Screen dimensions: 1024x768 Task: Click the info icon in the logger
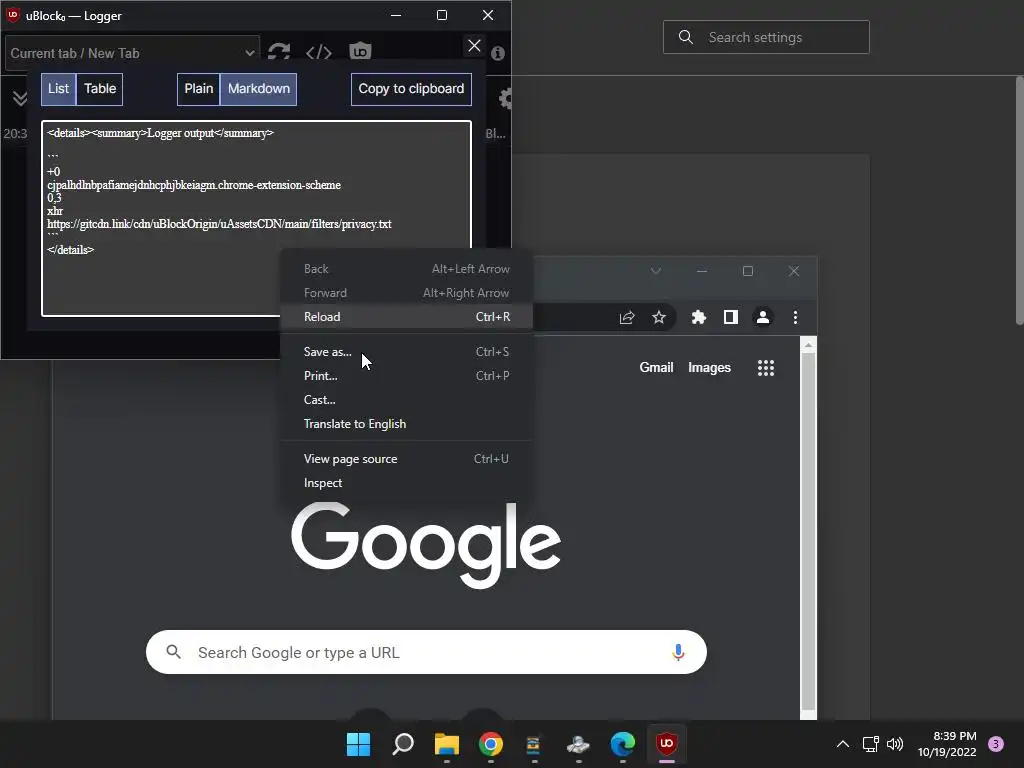(498, 54)
